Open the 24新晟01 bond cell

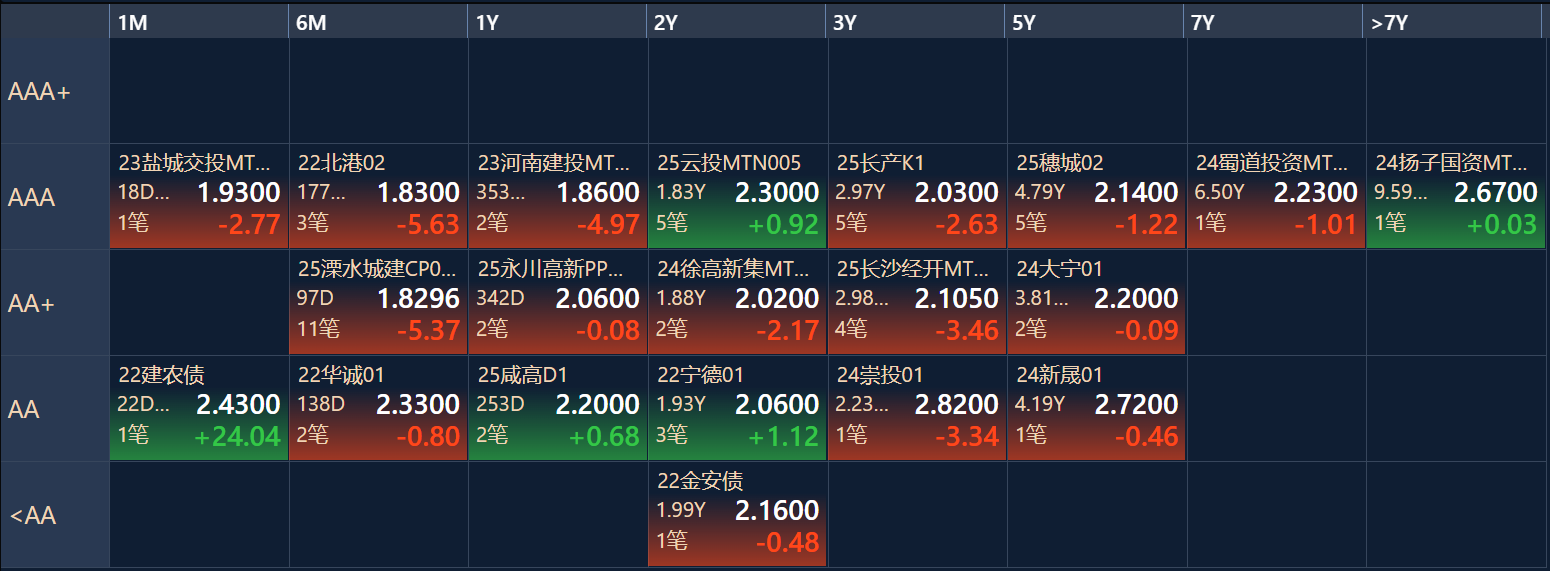coord(1097,409)
